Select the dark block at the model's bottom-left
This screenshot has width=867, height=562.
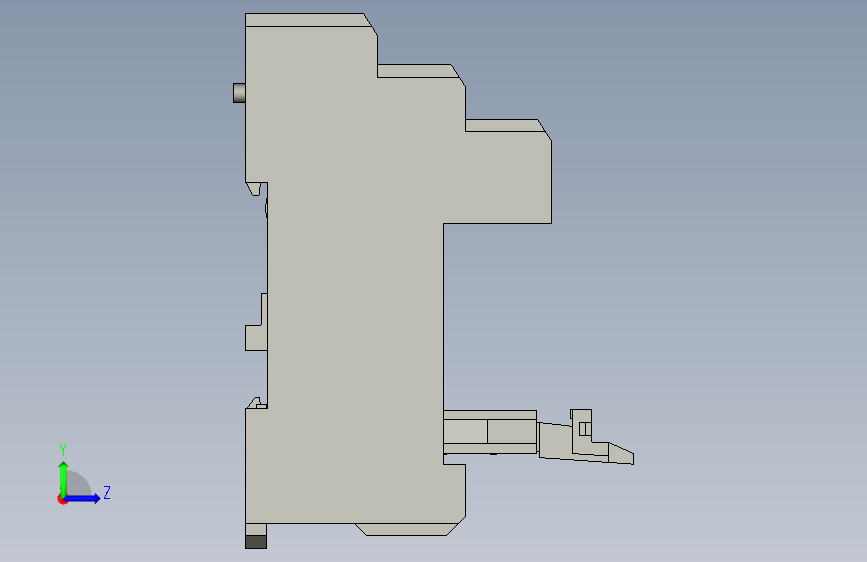coord(256,542)
